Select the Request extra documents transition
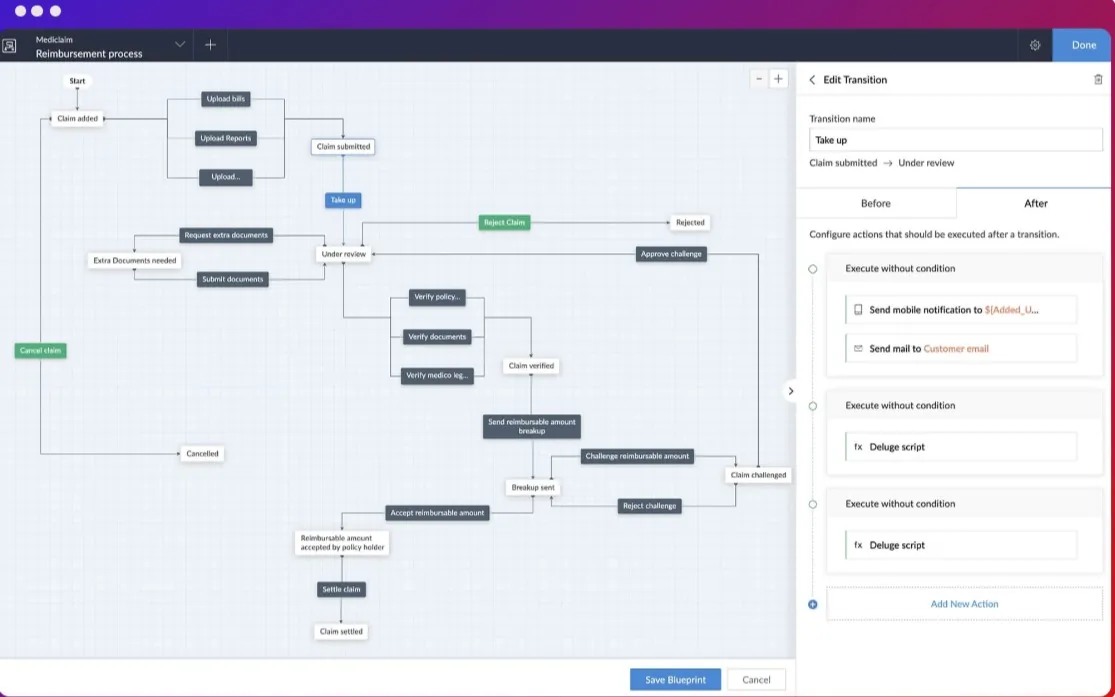The image size is (1115, 697). 226,235
